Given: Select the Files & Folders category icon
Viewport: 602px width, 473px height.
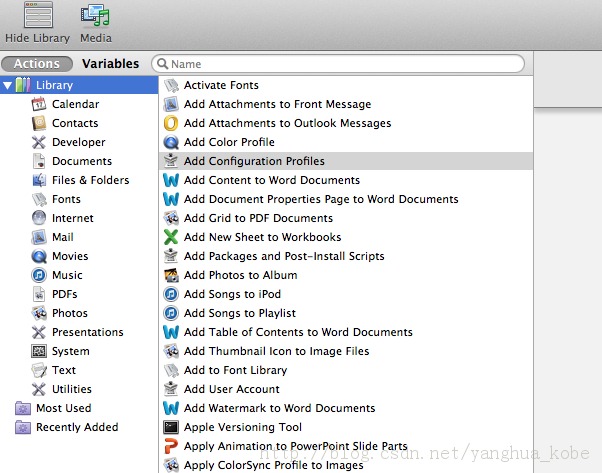Looking at the screenshot, I should [39, 180].
